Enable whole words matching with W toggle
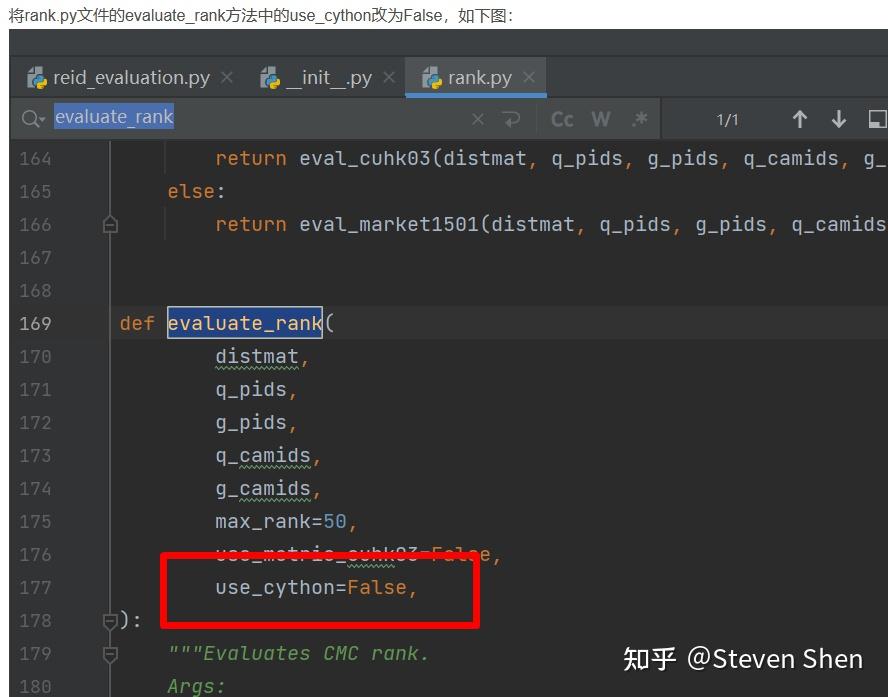This screenshot has width=888, height=697. [599, 118]
